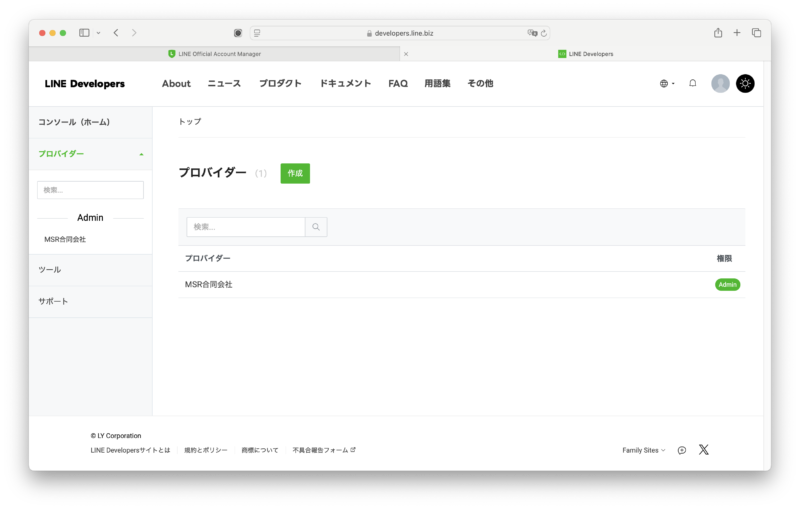Click the privacy shield icon in toolbar
Viewport: 800px width, 509px height.
point(238,33)
